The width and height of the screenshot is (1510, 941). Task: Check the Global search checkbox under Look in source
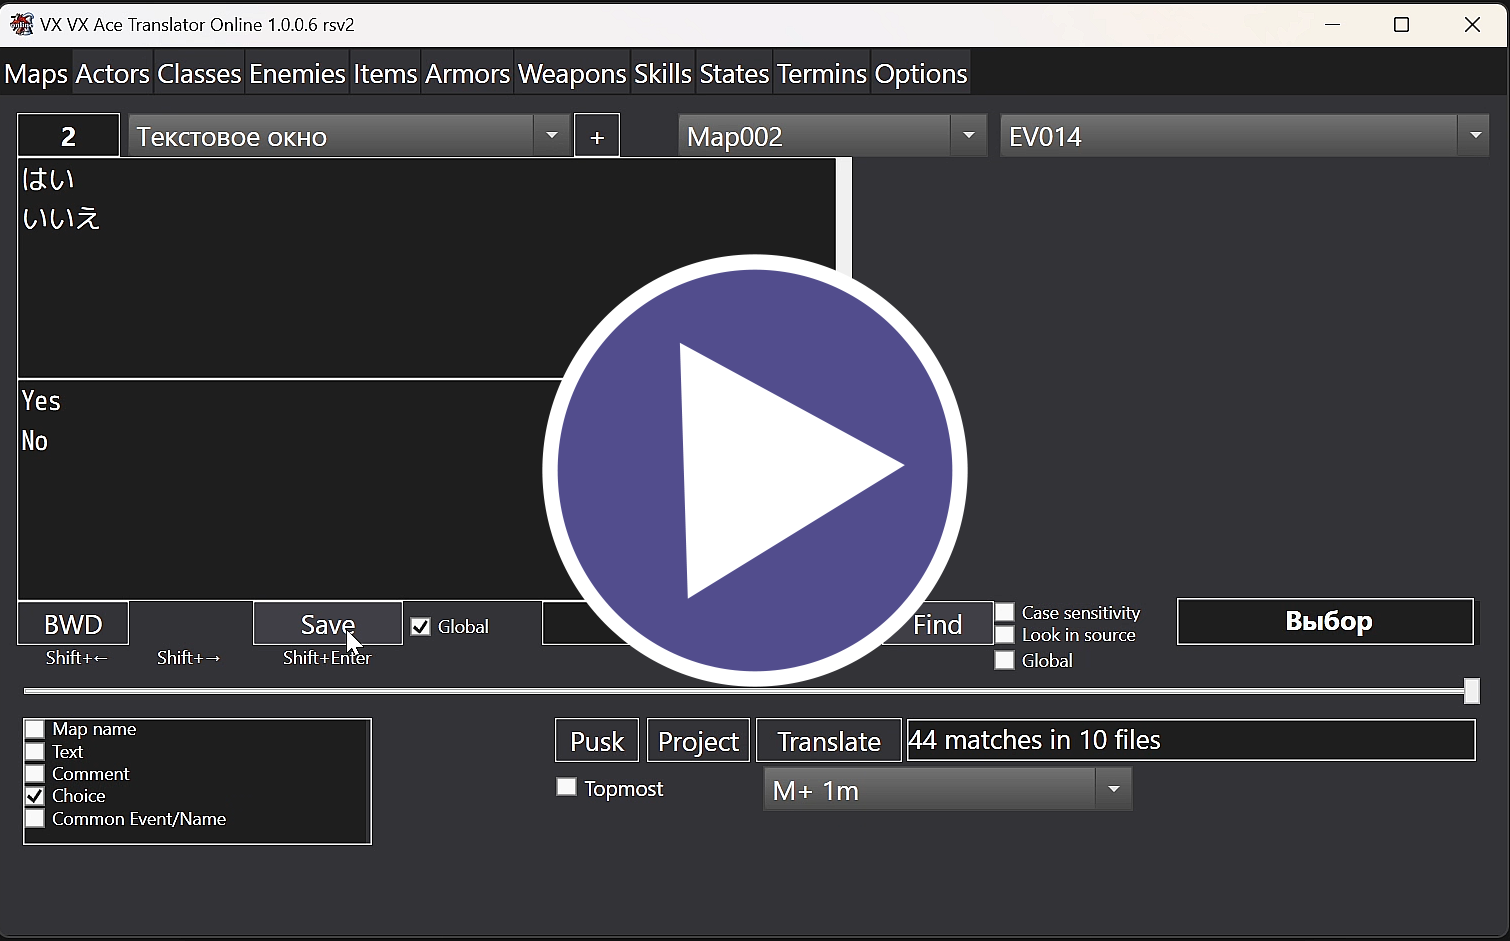pyautogui.click(x=1005, y=660)
